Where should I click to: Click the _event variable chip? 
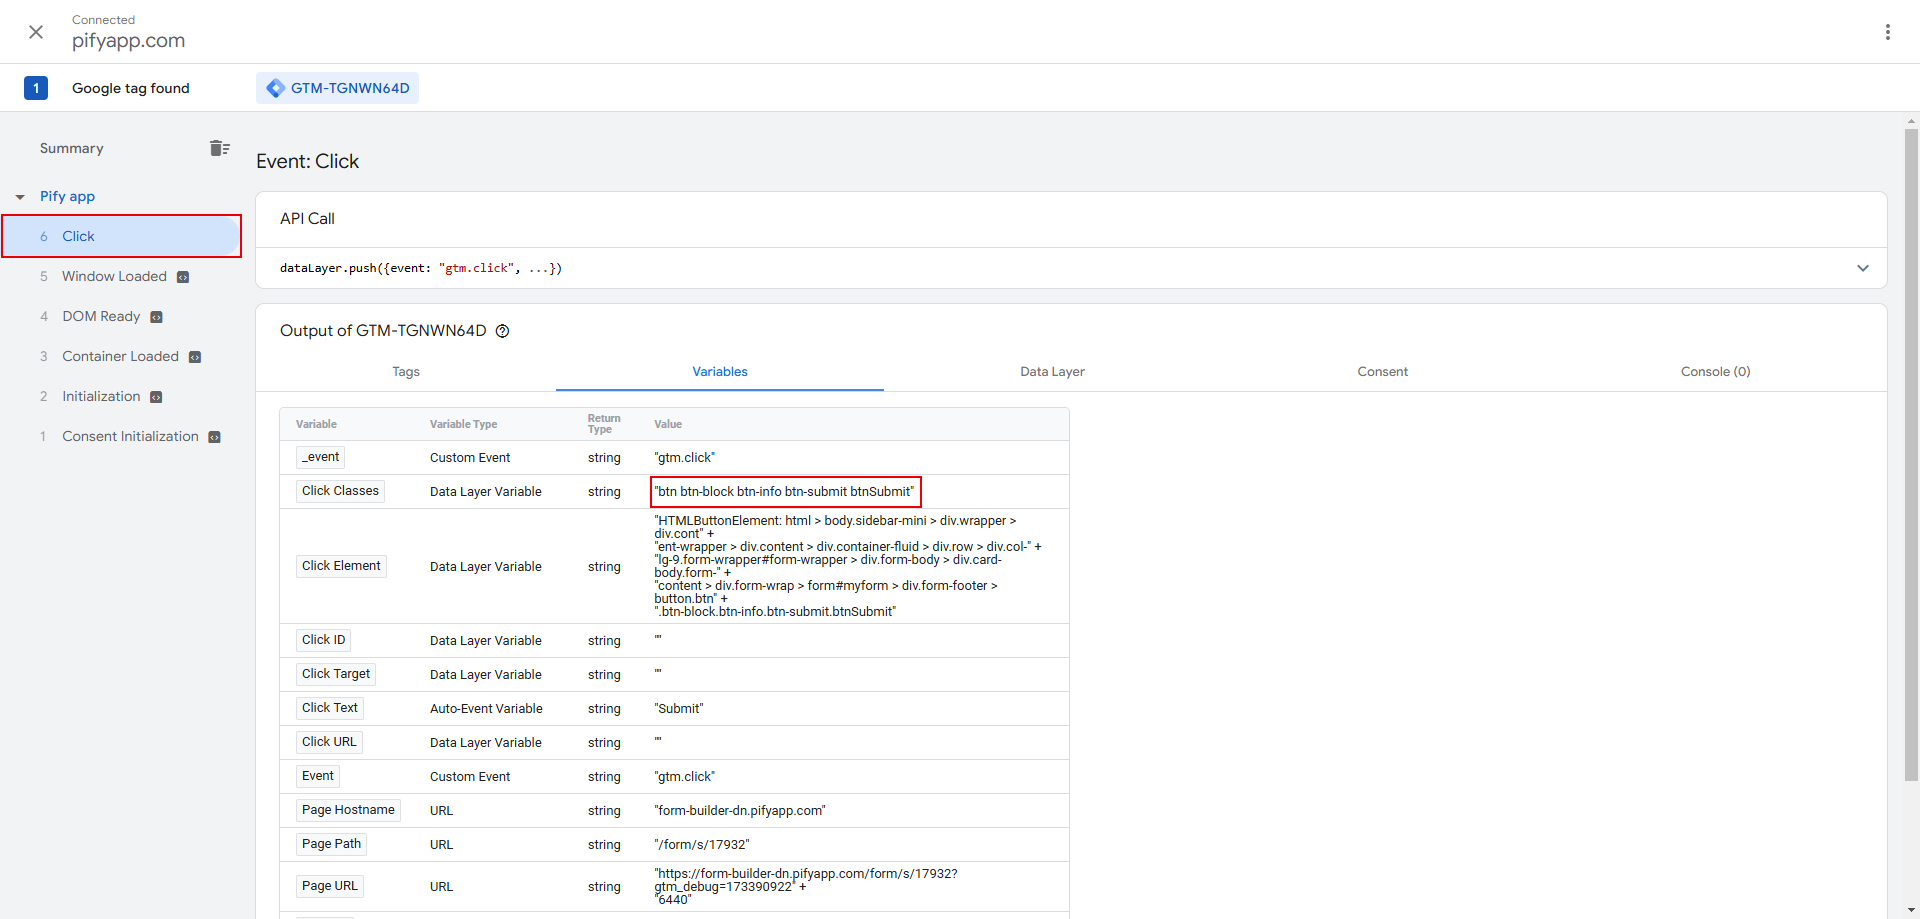tap(320, 457)
